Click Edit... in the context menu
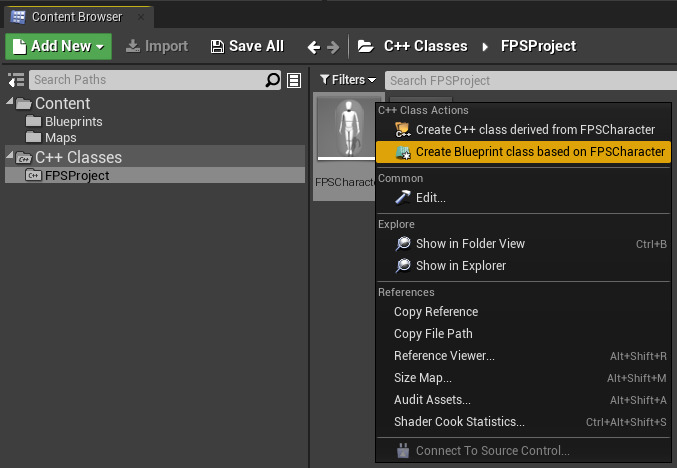Screen dimensions: 677x468 (523, 198)
